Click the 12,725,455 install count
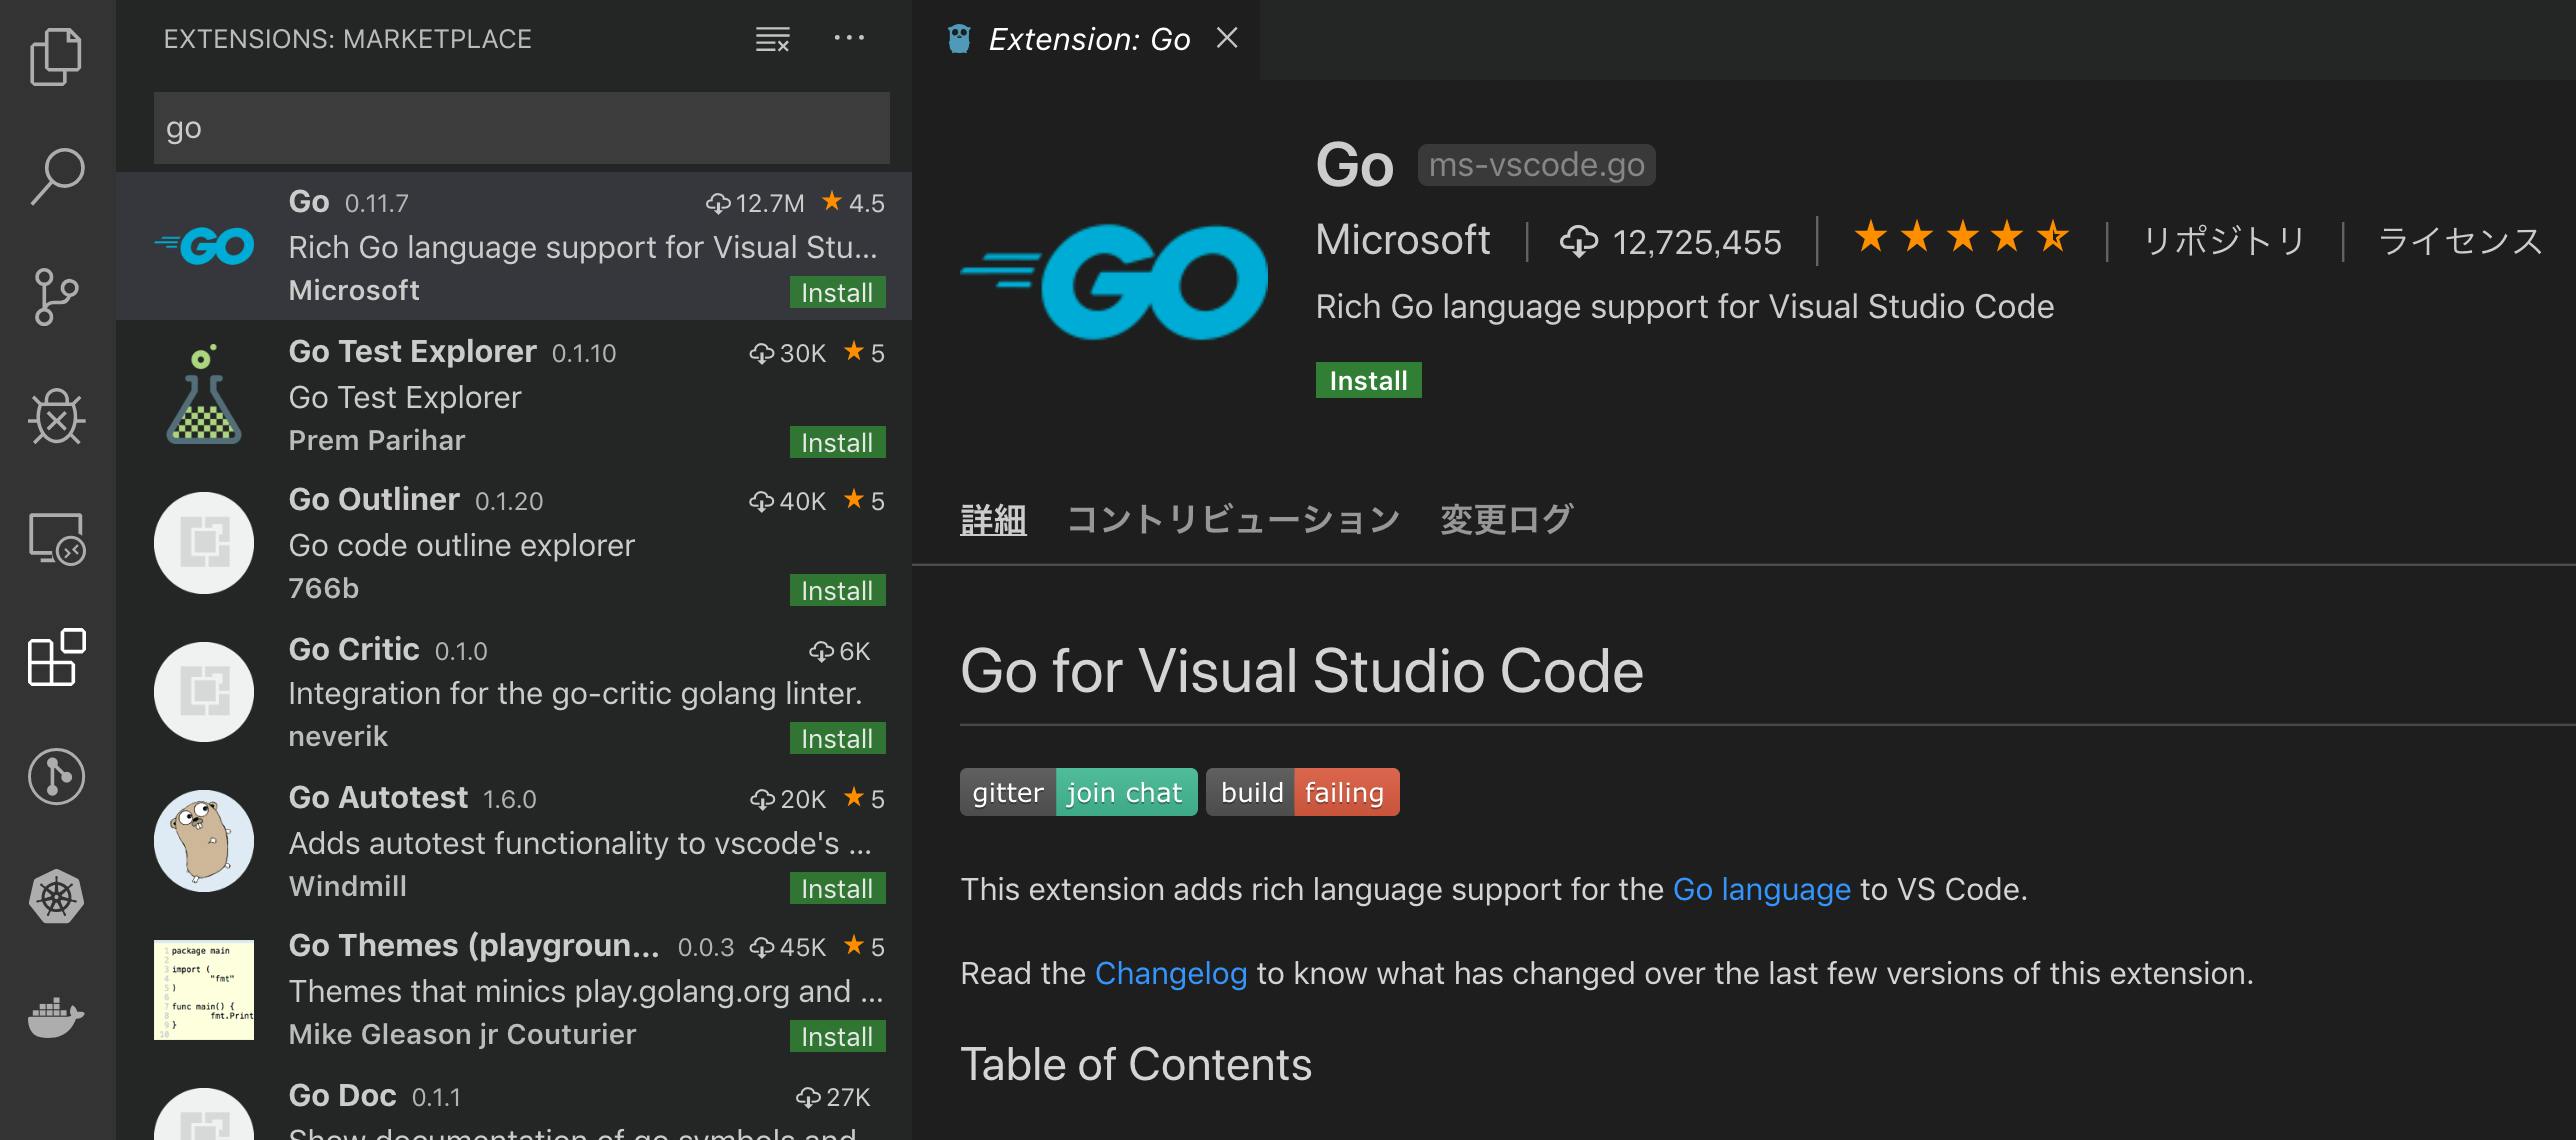This screenshot has height=1140, width=2576. [x=1671, y=242]
